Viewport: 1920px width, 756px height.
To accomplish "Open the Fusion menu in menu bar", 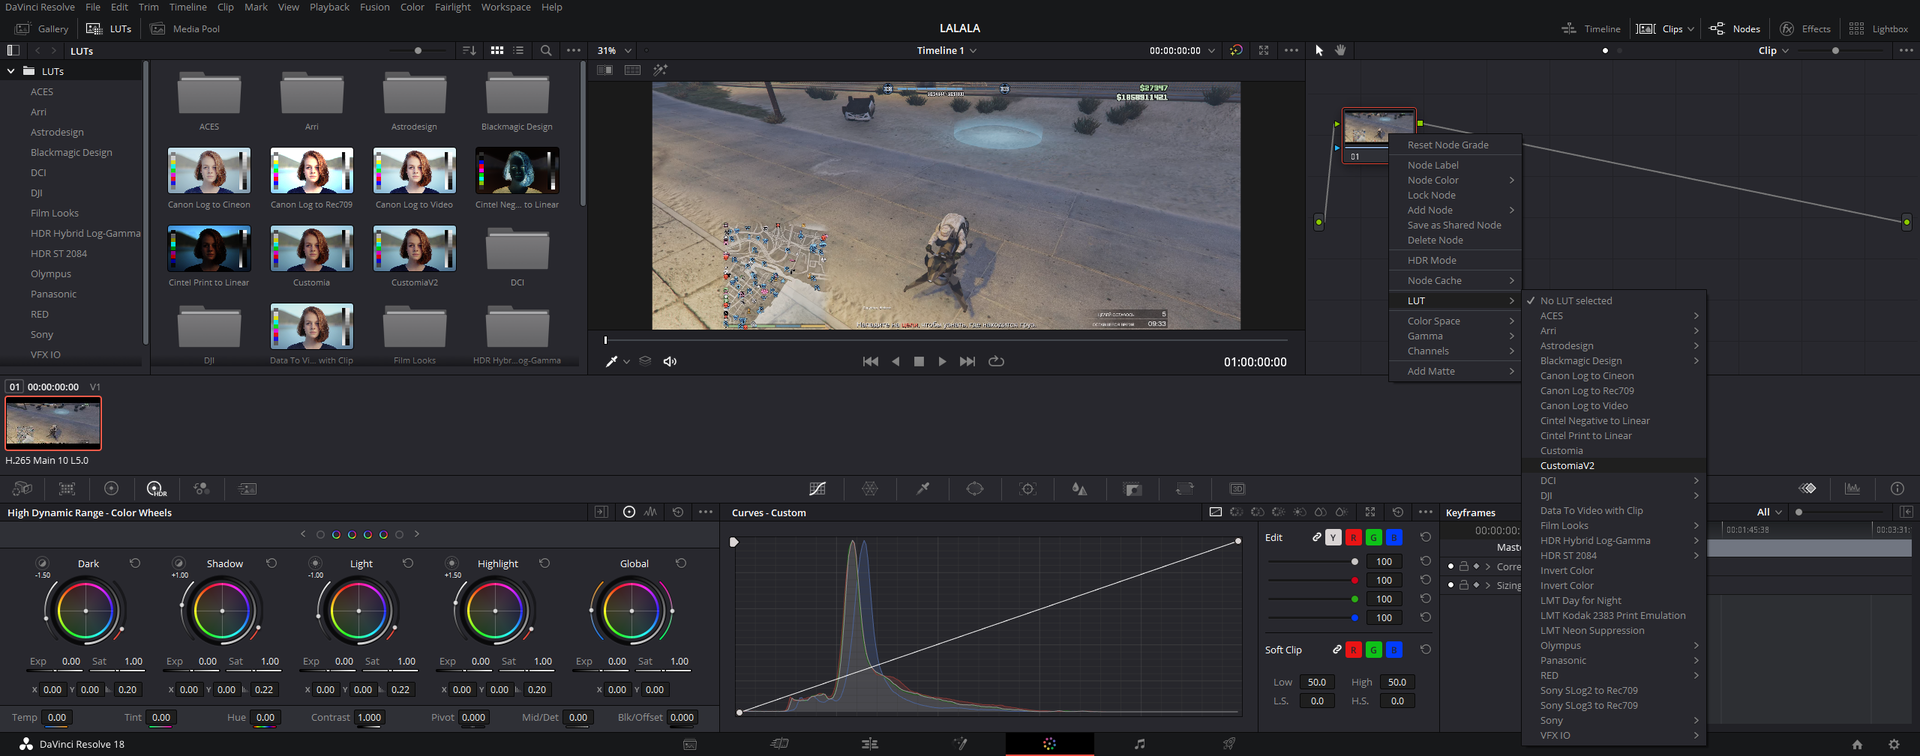I will pyautogui.click(x=375, y=7).
